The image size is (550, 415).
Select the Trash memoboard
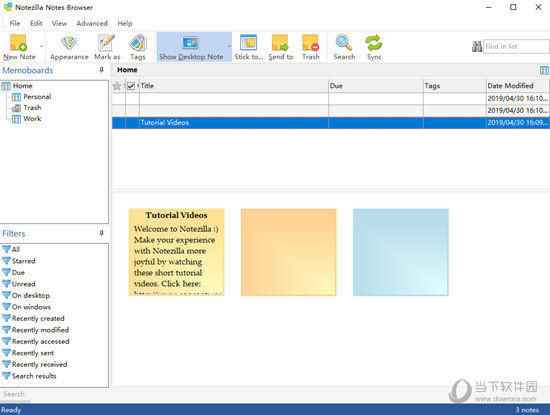pyautogui.click(x=32, y=108)
